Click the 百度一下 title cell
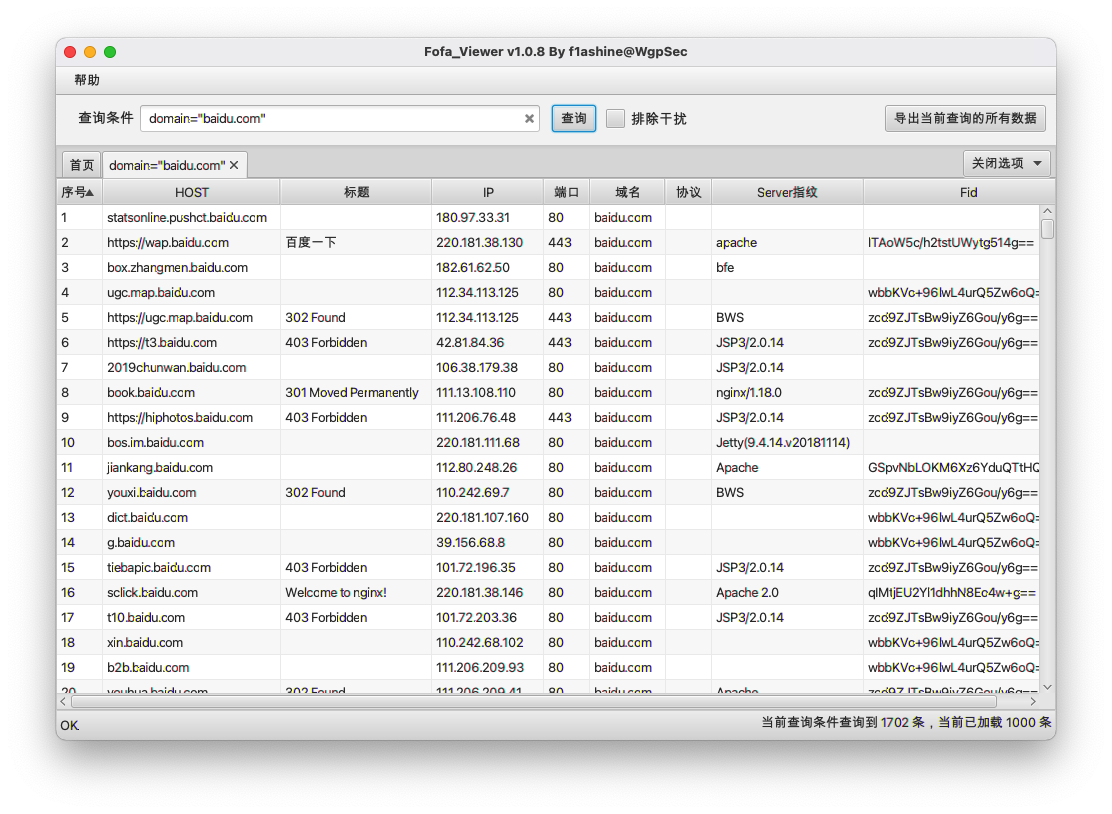This screenshot has width=1112, height=814. pyautogui.click(x=311, y=242)
